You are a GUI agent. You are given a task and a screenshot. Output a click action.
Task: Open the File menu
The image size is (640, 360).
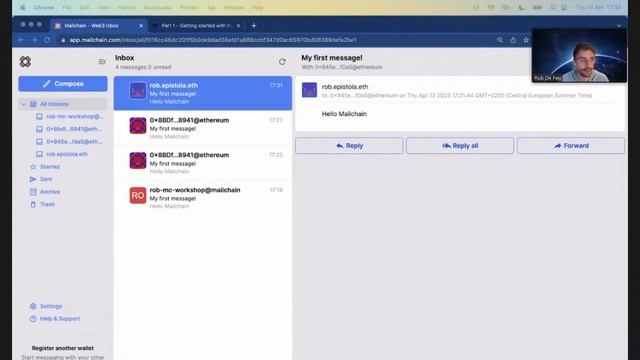point(67,7)
